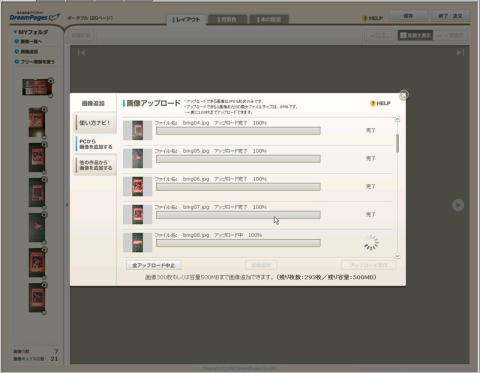The width and height of the screenshot is (480, 373).
Task: Click the bmg08.jpg progress bar
Action: point(238,243)
